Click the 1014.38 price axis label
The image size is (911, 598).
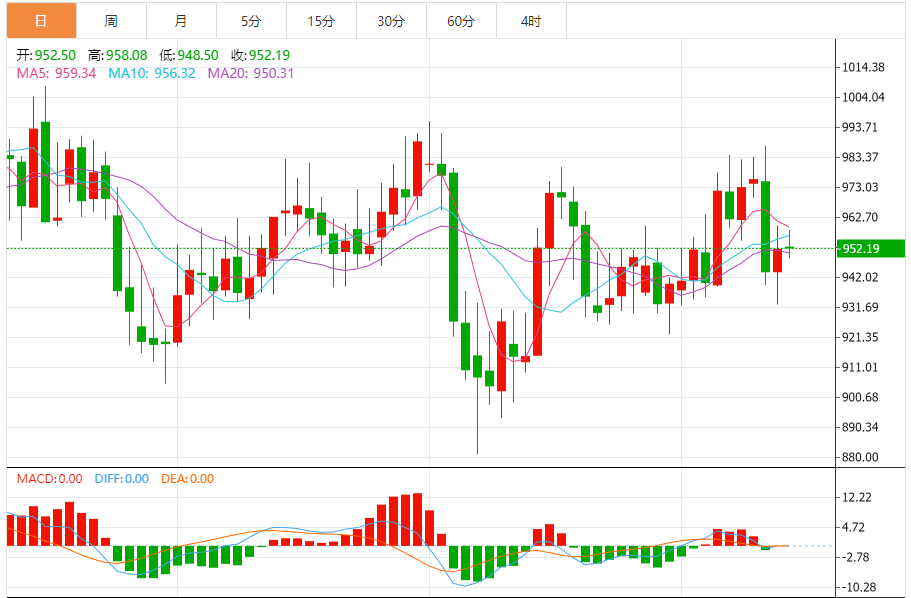coord(863,67)
